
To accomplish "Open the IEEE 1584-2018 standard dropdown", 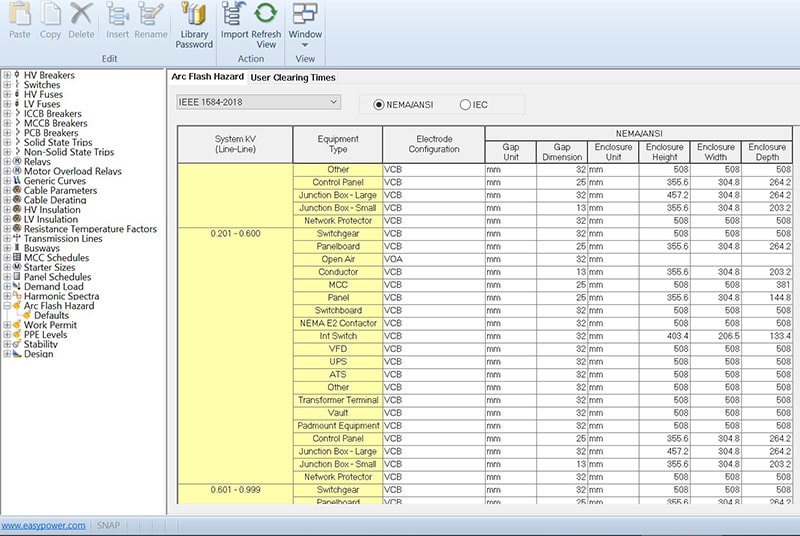I will pos(259,102).
